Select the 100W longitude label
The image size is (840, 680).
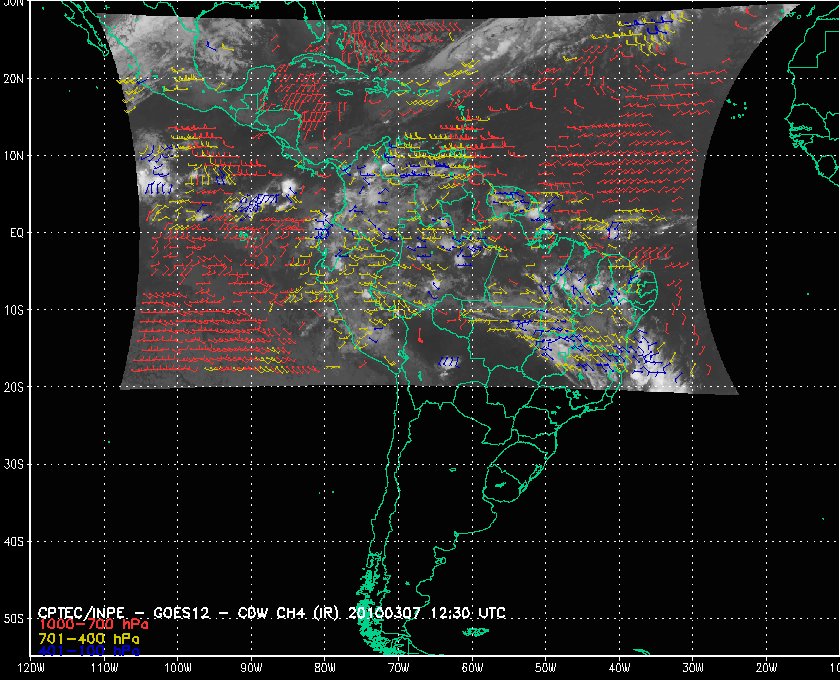coord(177,668)
